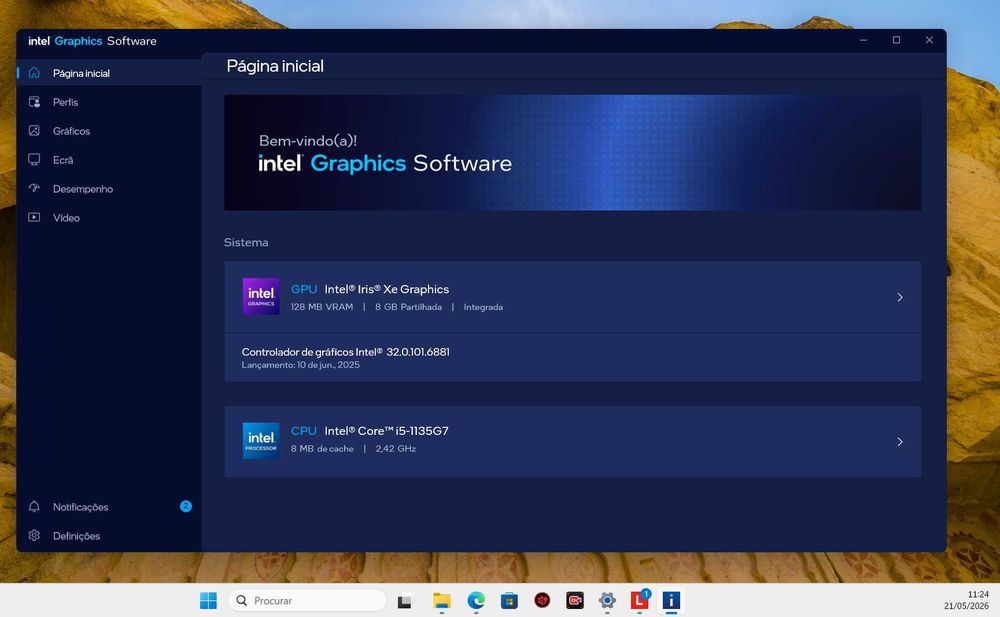Open the Windows Start menu

pyautogui.click(x=208, y=600)
